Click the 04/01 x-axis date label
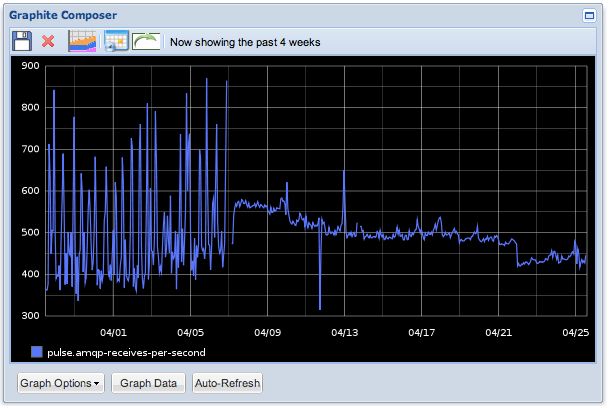 coord(113,333)
